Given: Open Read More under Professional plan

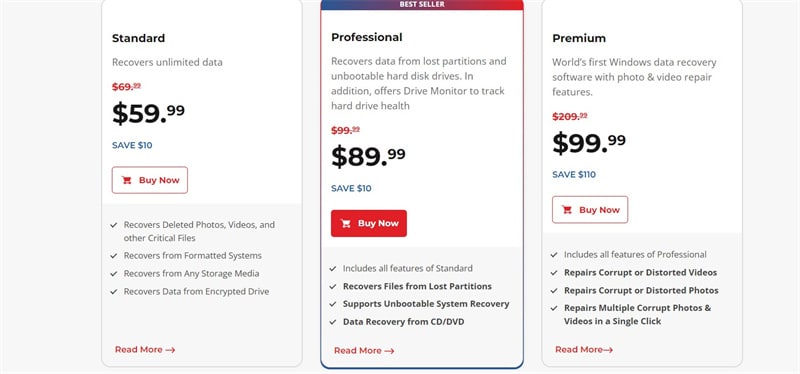Looking at the screenshot, I should pyautogui.click(x=364, y=351).
